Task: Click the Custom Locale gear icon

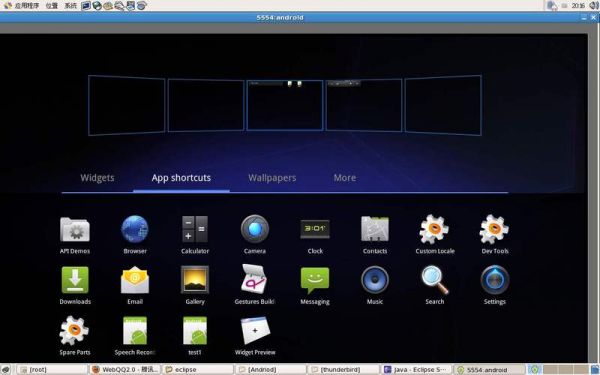Action: click(x=435, y=229)
